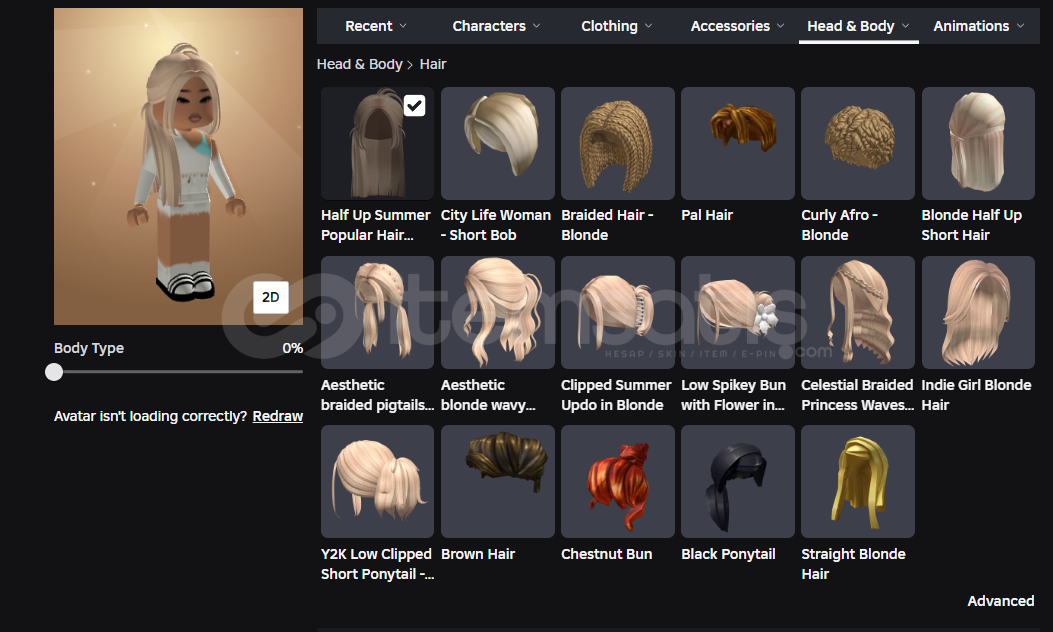Equip the Chestnut Bun hair
Screen dimensions: 1053x632
[x=618, y=482]
